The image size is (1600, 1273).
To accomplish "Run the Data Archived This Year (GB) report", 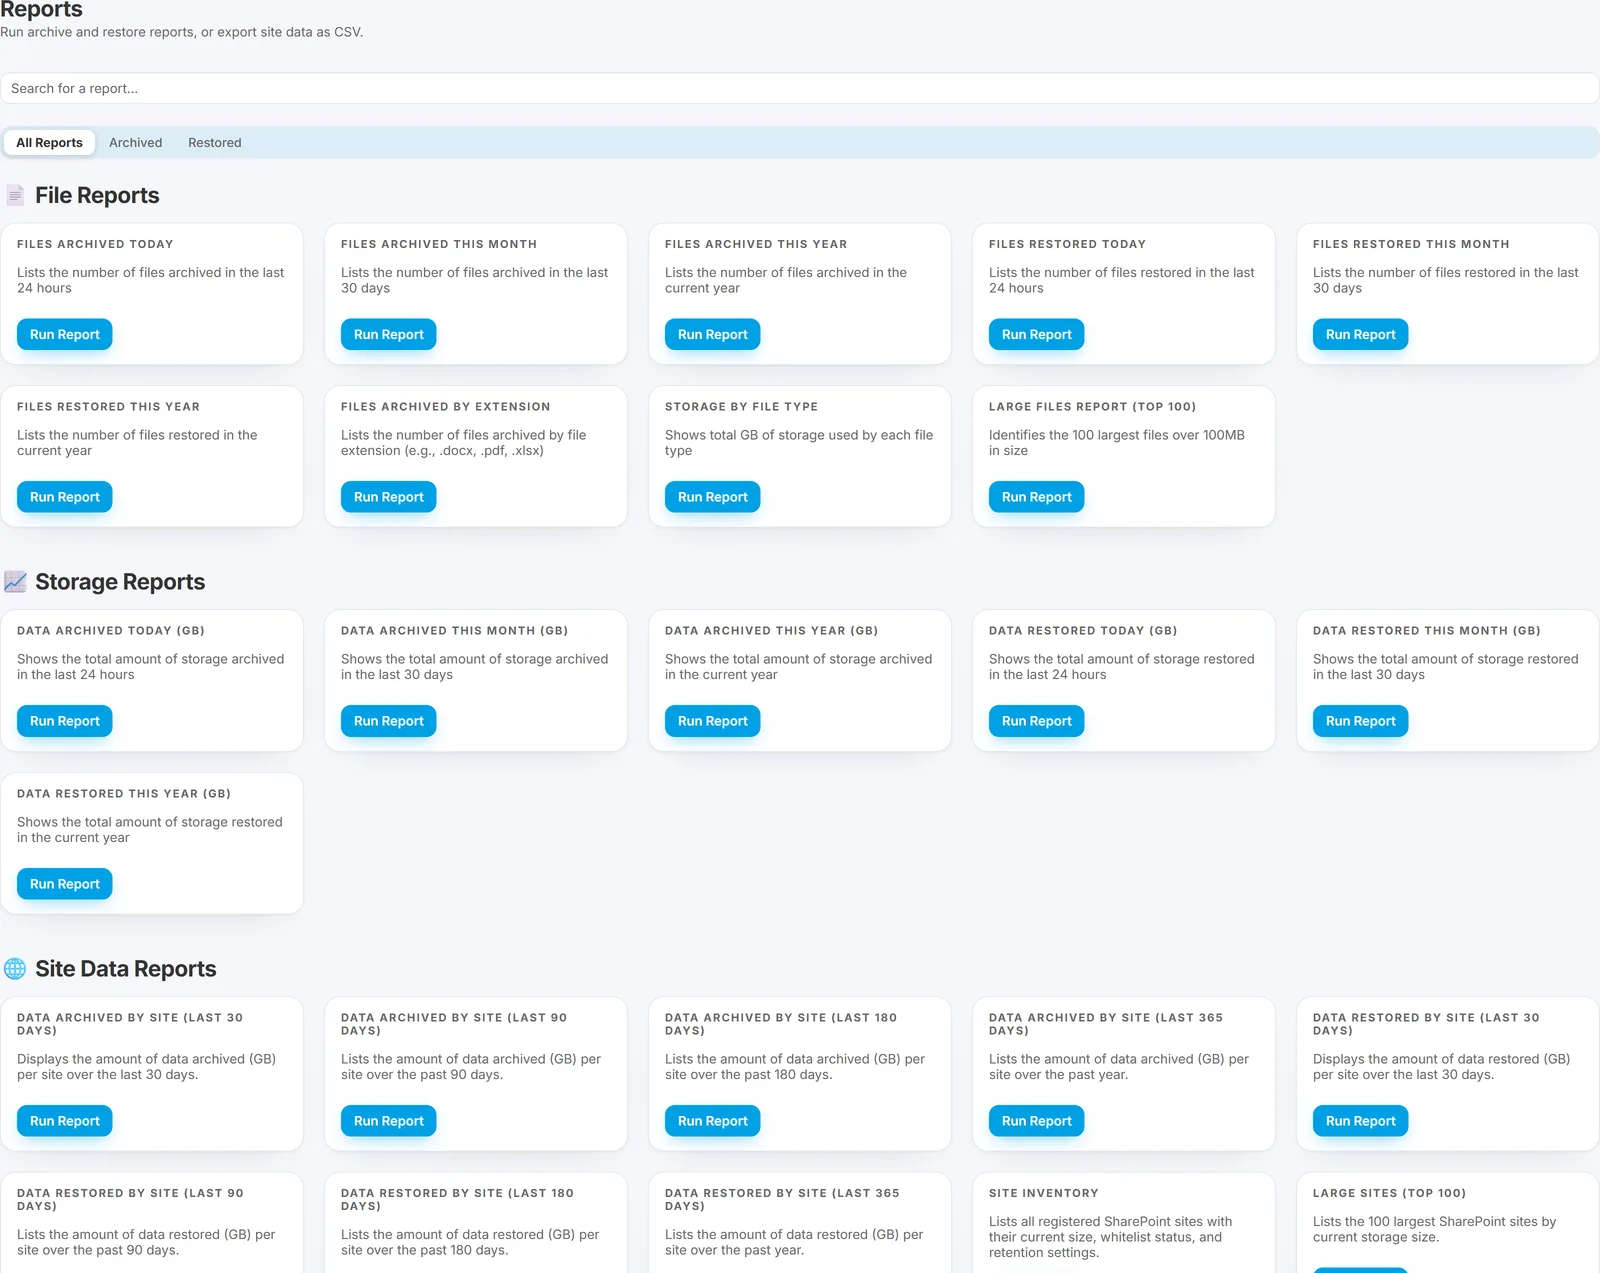I will coord(713,721).
